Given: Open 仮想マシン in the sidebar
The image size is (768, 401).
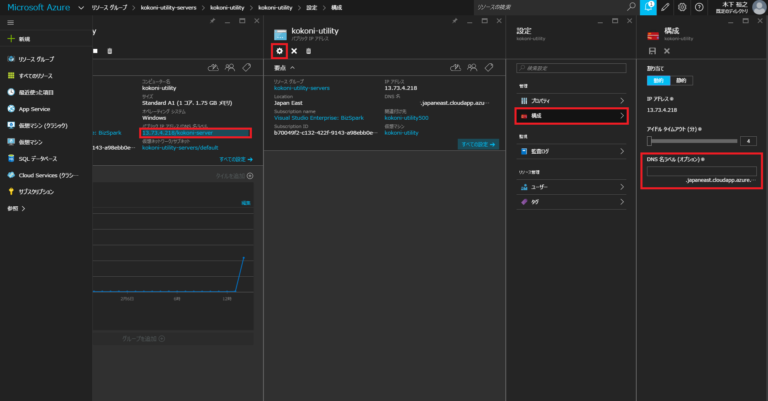Looking at the screenshot, I should tap(25, 142).
